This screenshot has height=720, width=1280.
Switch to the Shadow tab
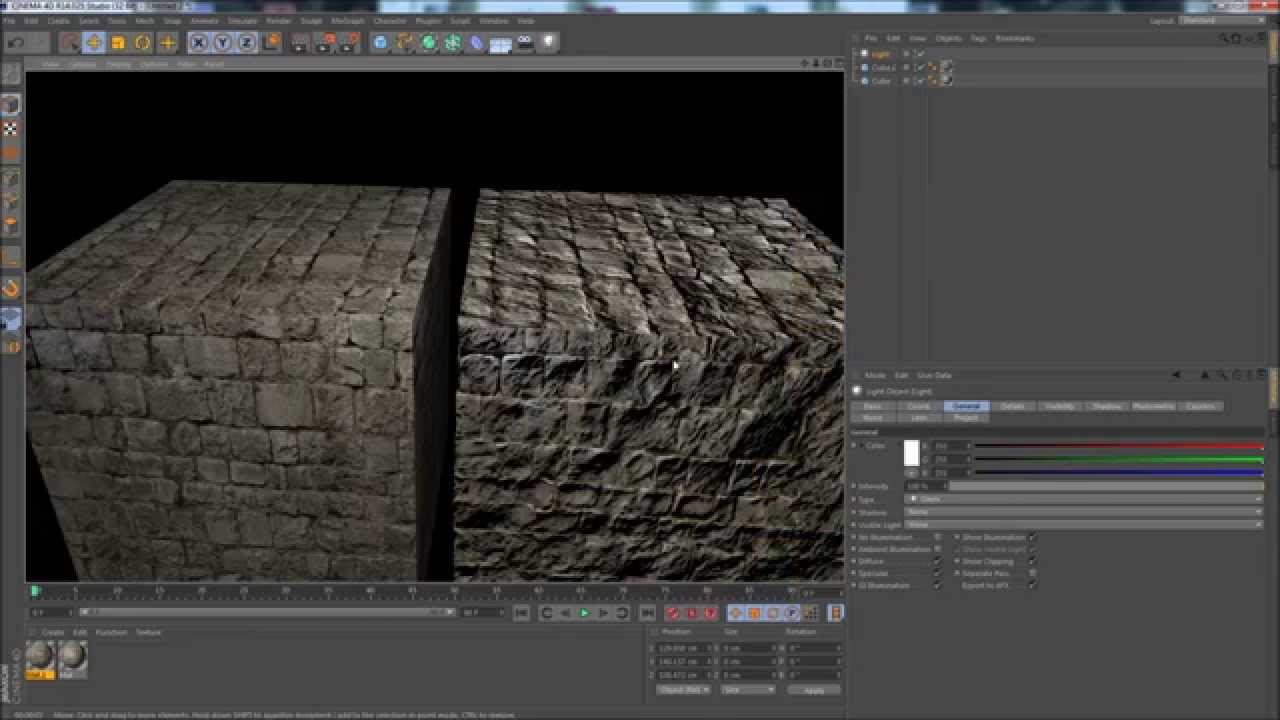(x=1107, y=406)
